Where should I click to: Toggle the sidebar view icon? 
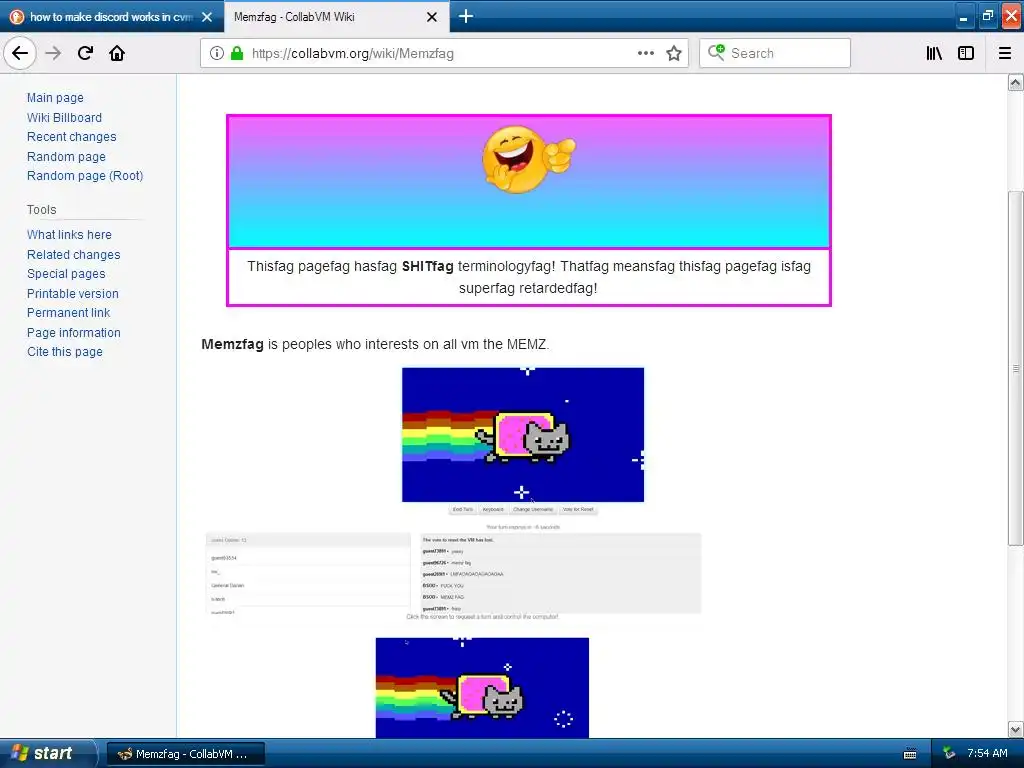point(966,54)
